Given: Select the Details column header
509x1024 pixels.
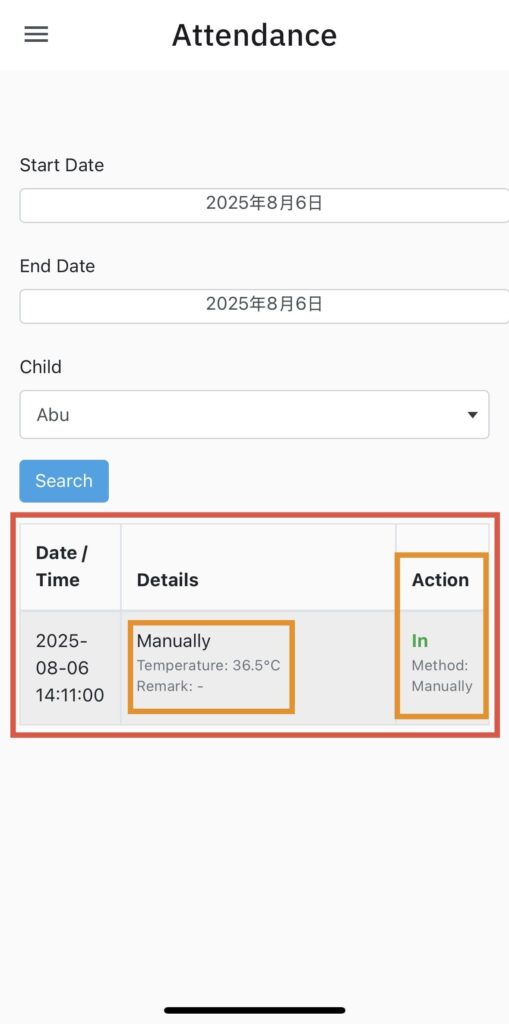Looking at the screenshot, I should 167,580.
